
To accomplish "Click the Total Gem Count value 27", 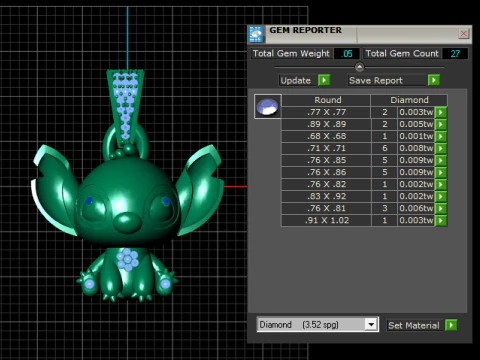I will pyautogui.click(x=455, y=54).
